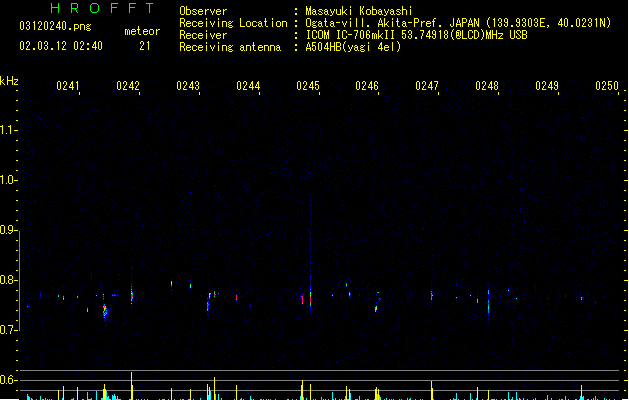Click the 0250 time marker
The width and height of the screenshot is (629, 400).
(x=607, y=86)
